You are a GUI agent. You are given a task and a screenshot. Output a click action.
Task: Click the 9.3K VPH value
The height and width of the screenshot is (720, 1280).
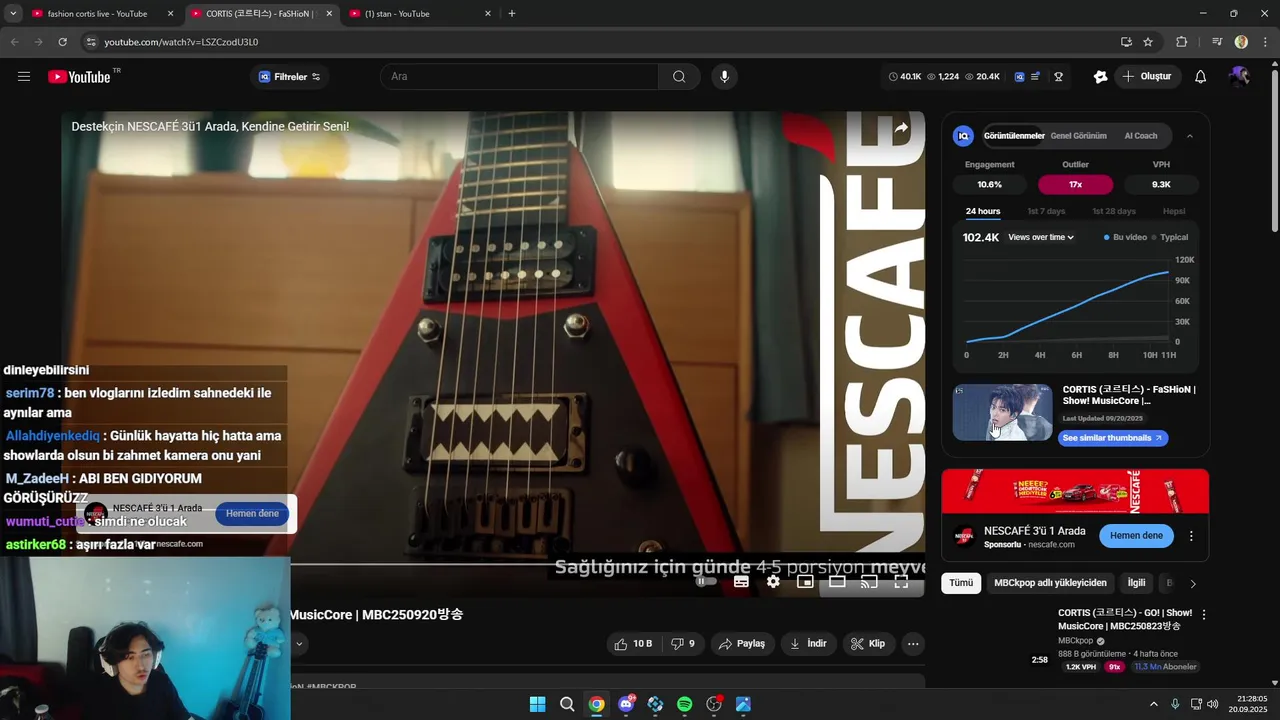pyautogui.click(x=1161, y=185)
